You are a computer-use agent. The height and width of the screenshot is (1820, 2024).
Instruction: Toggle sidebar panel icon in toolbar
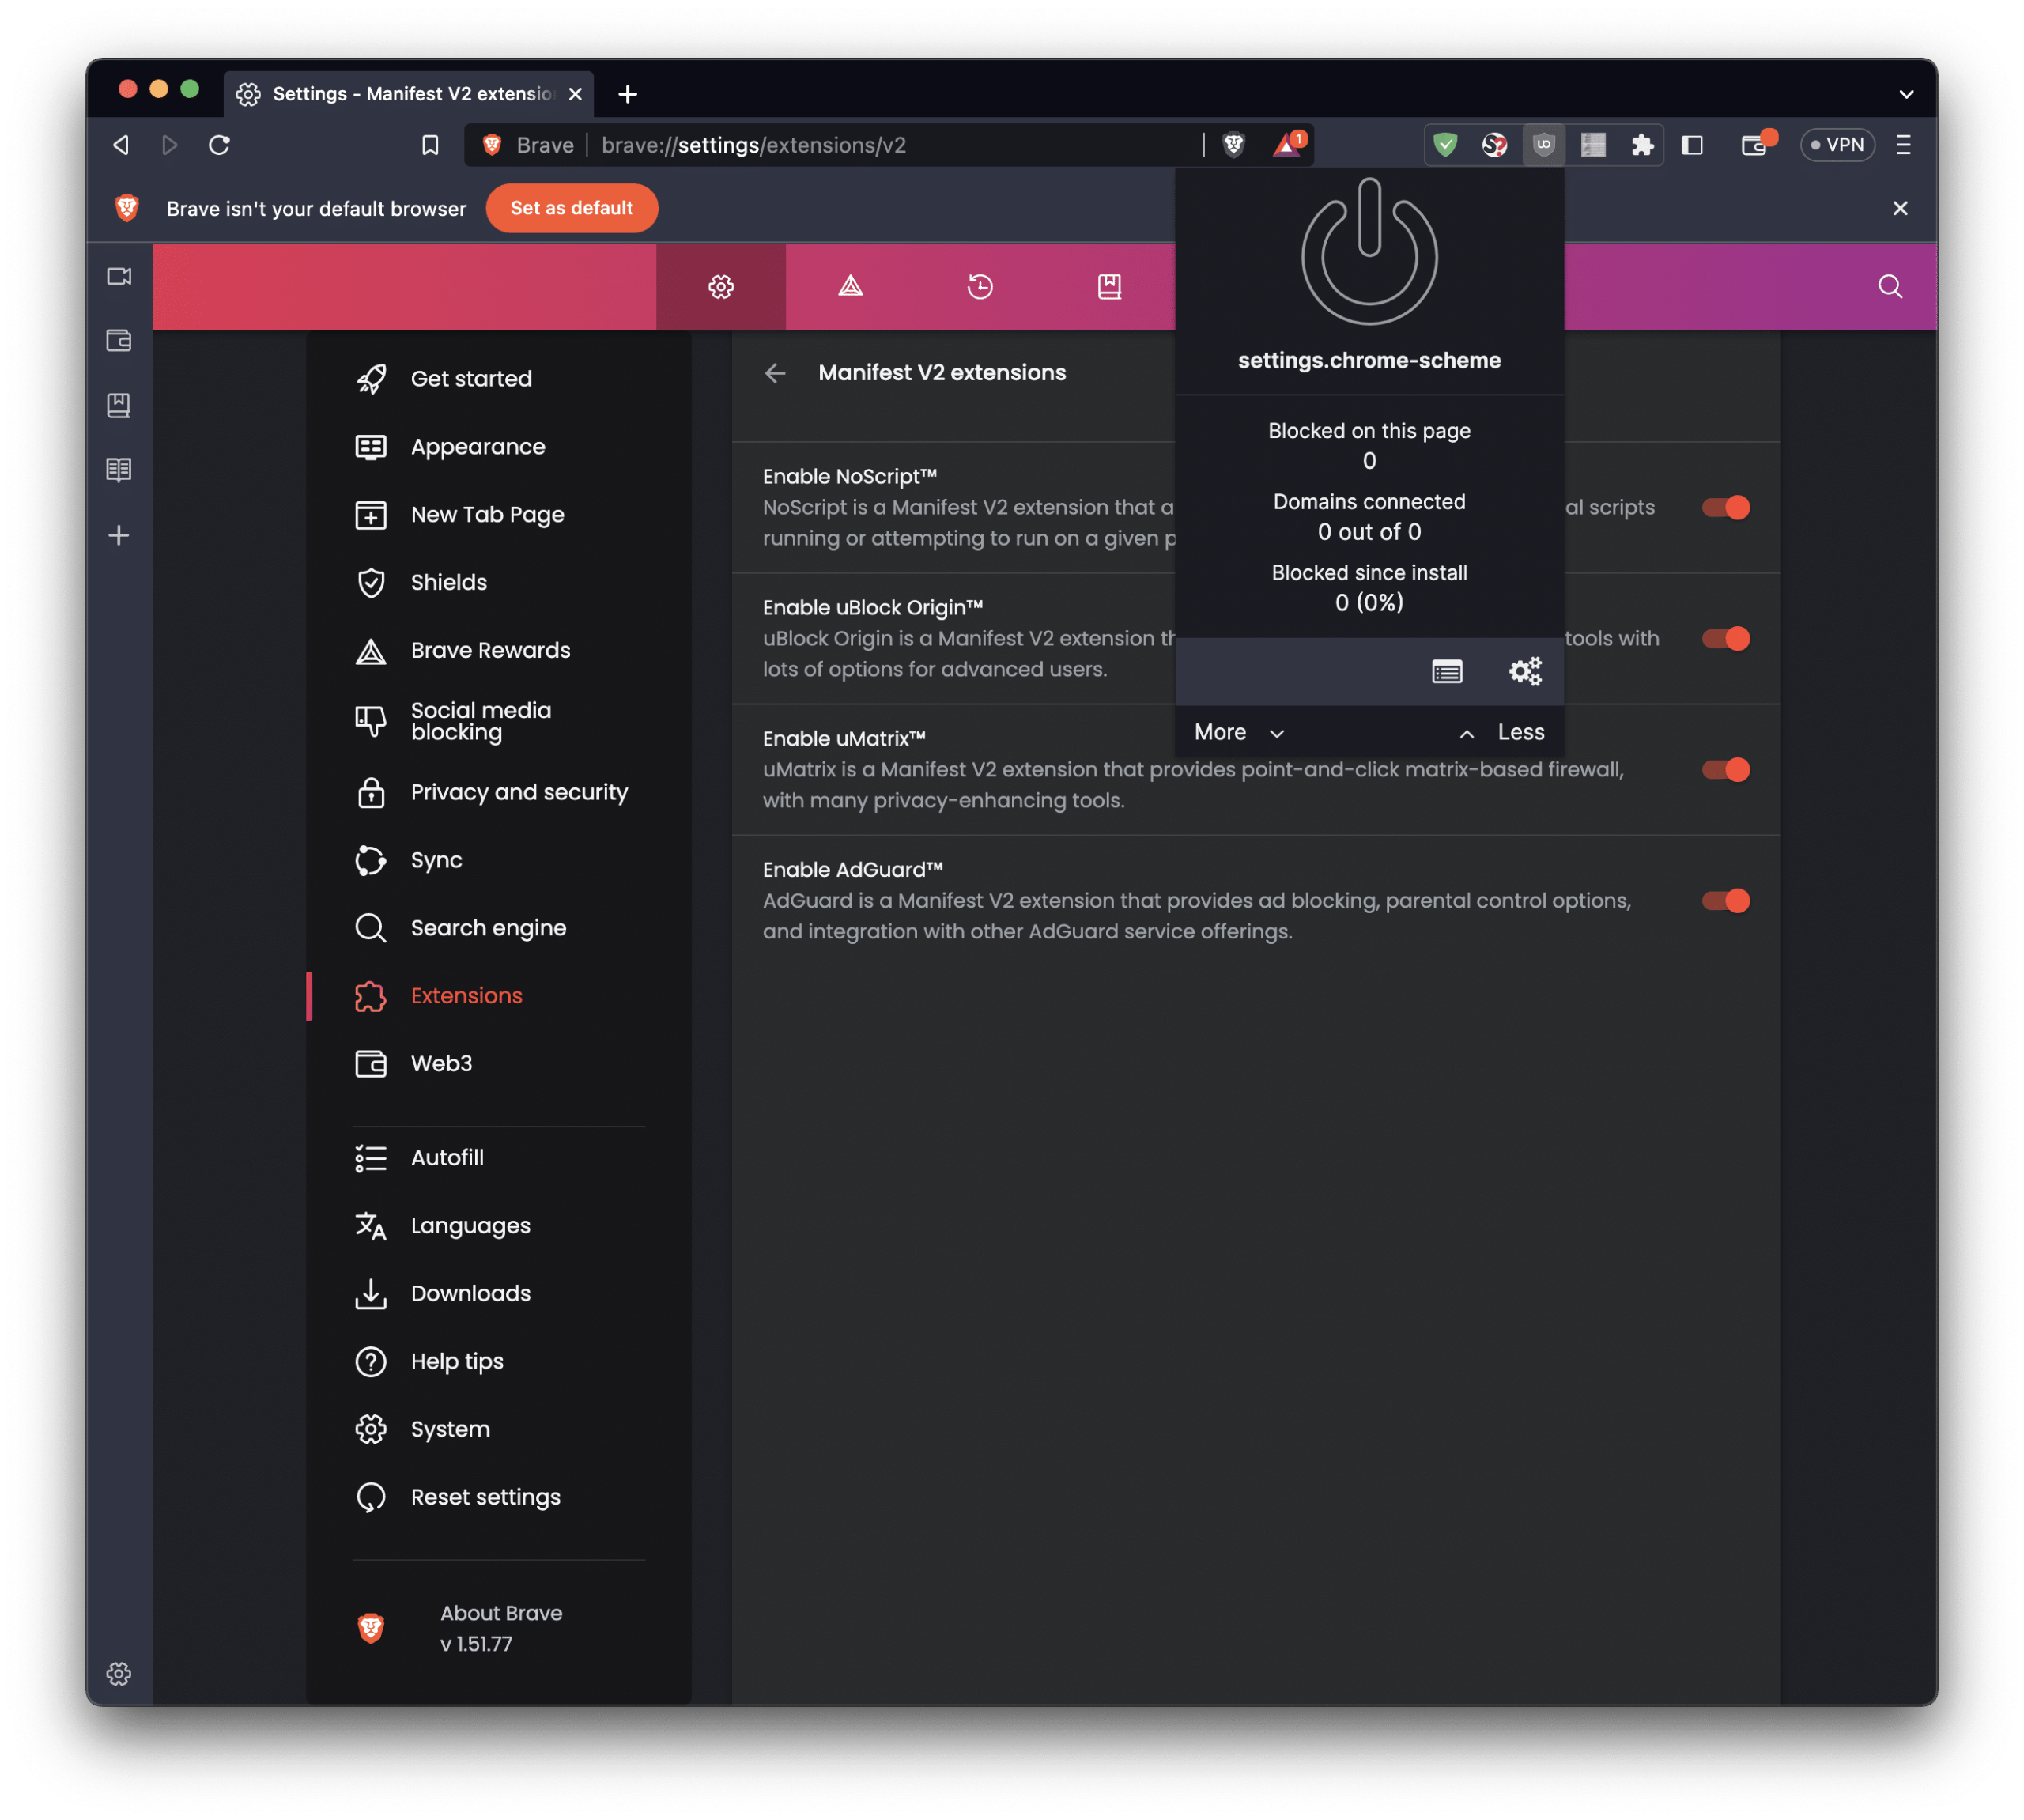point(1692,145)
